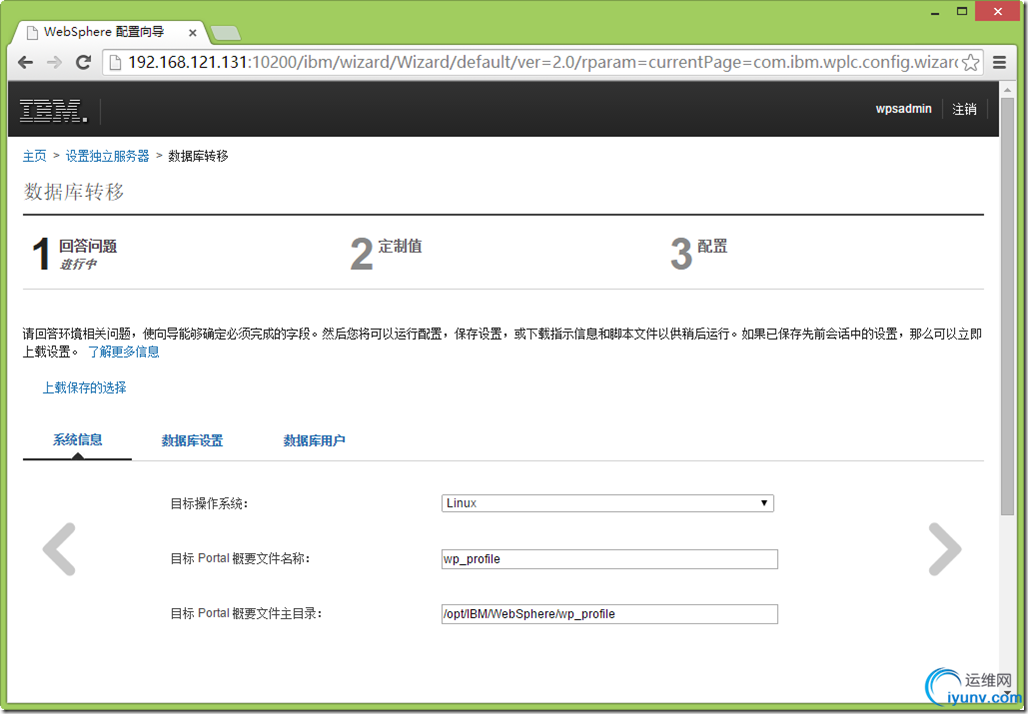
Task: Click the 数据库转移 breadcrumb text
Action: 198,156
